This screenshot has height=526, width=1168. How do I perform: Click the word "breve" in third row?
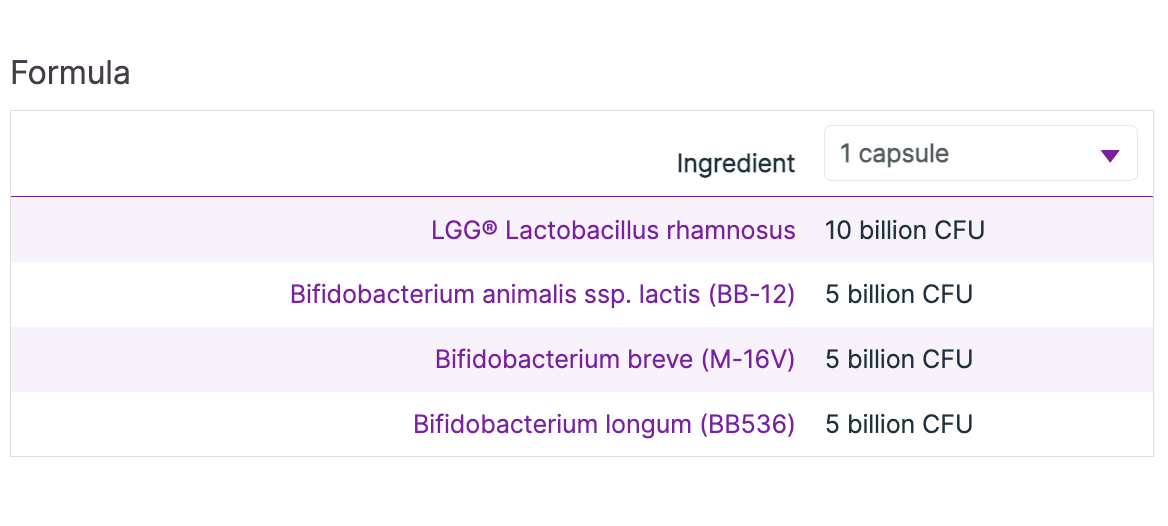[x=658, y=360]
